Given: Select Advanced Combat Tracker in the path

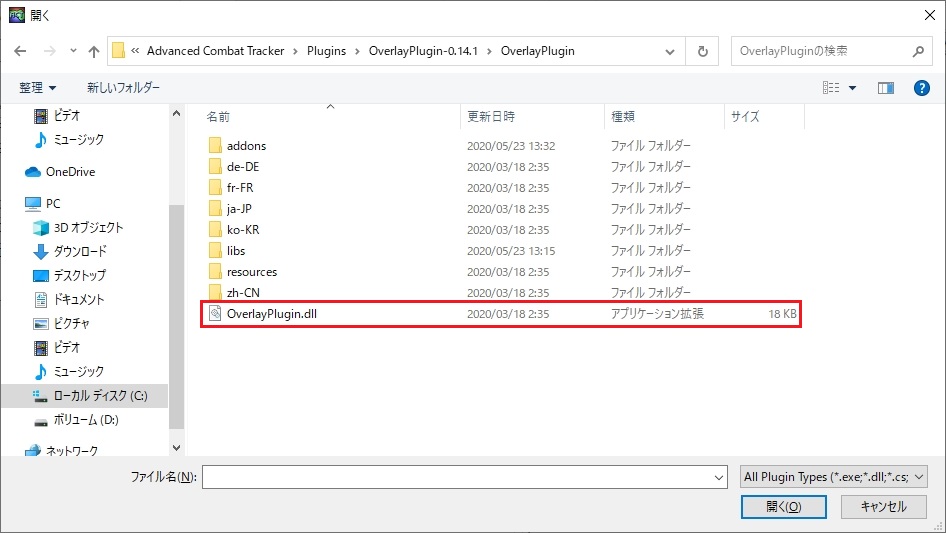Looking at the screenshot, I should coord(215,51).
